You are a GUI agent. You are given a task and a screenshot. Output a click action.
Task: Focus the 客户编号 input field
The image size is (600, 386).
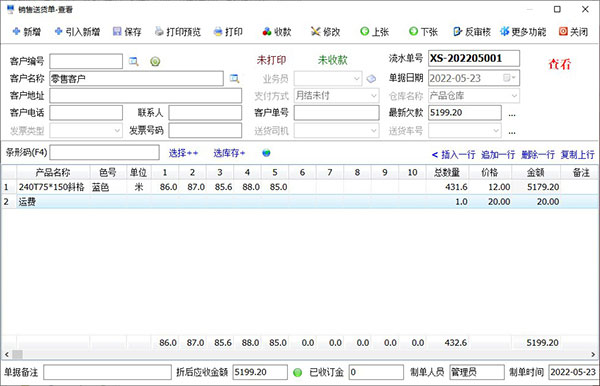tap(86, 61)
